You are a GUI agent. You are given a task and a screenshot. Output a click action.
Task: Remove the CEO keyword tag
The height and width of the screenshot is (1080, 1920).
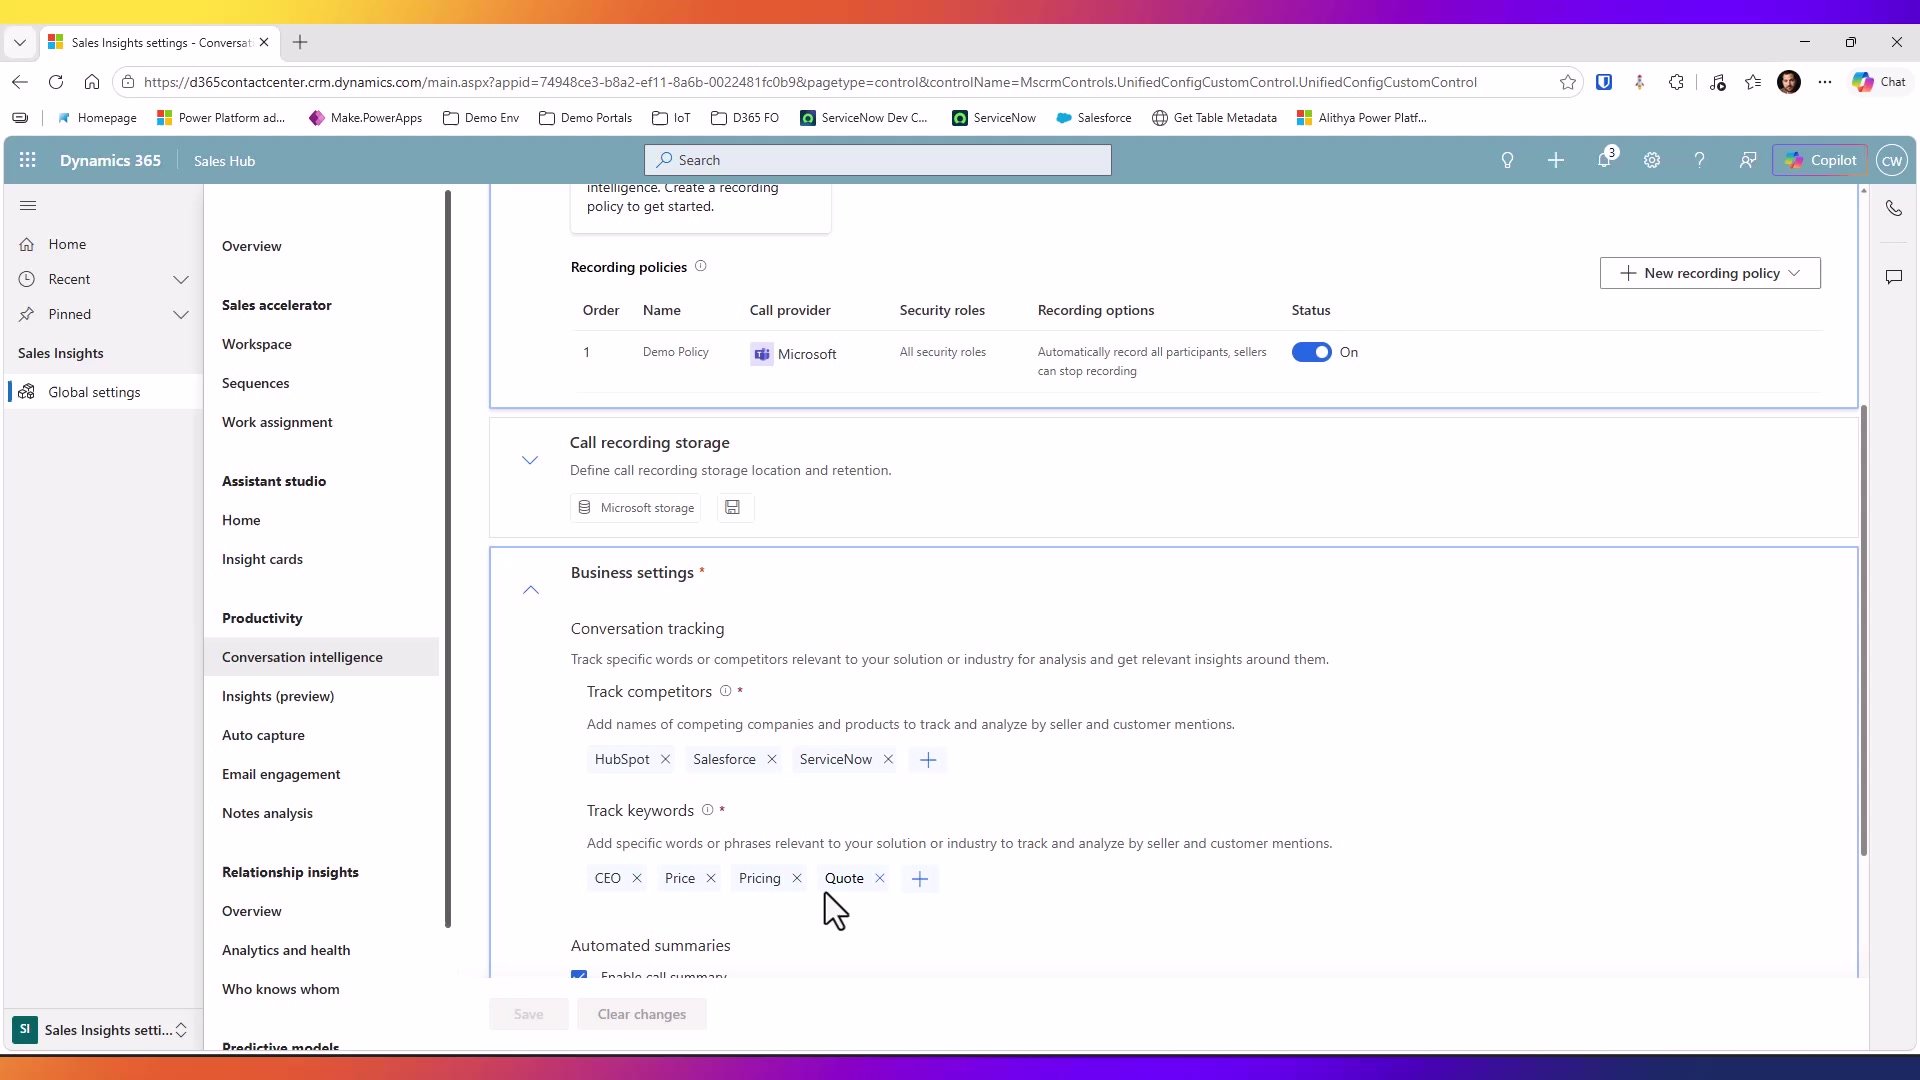click(x=637, y=879)
